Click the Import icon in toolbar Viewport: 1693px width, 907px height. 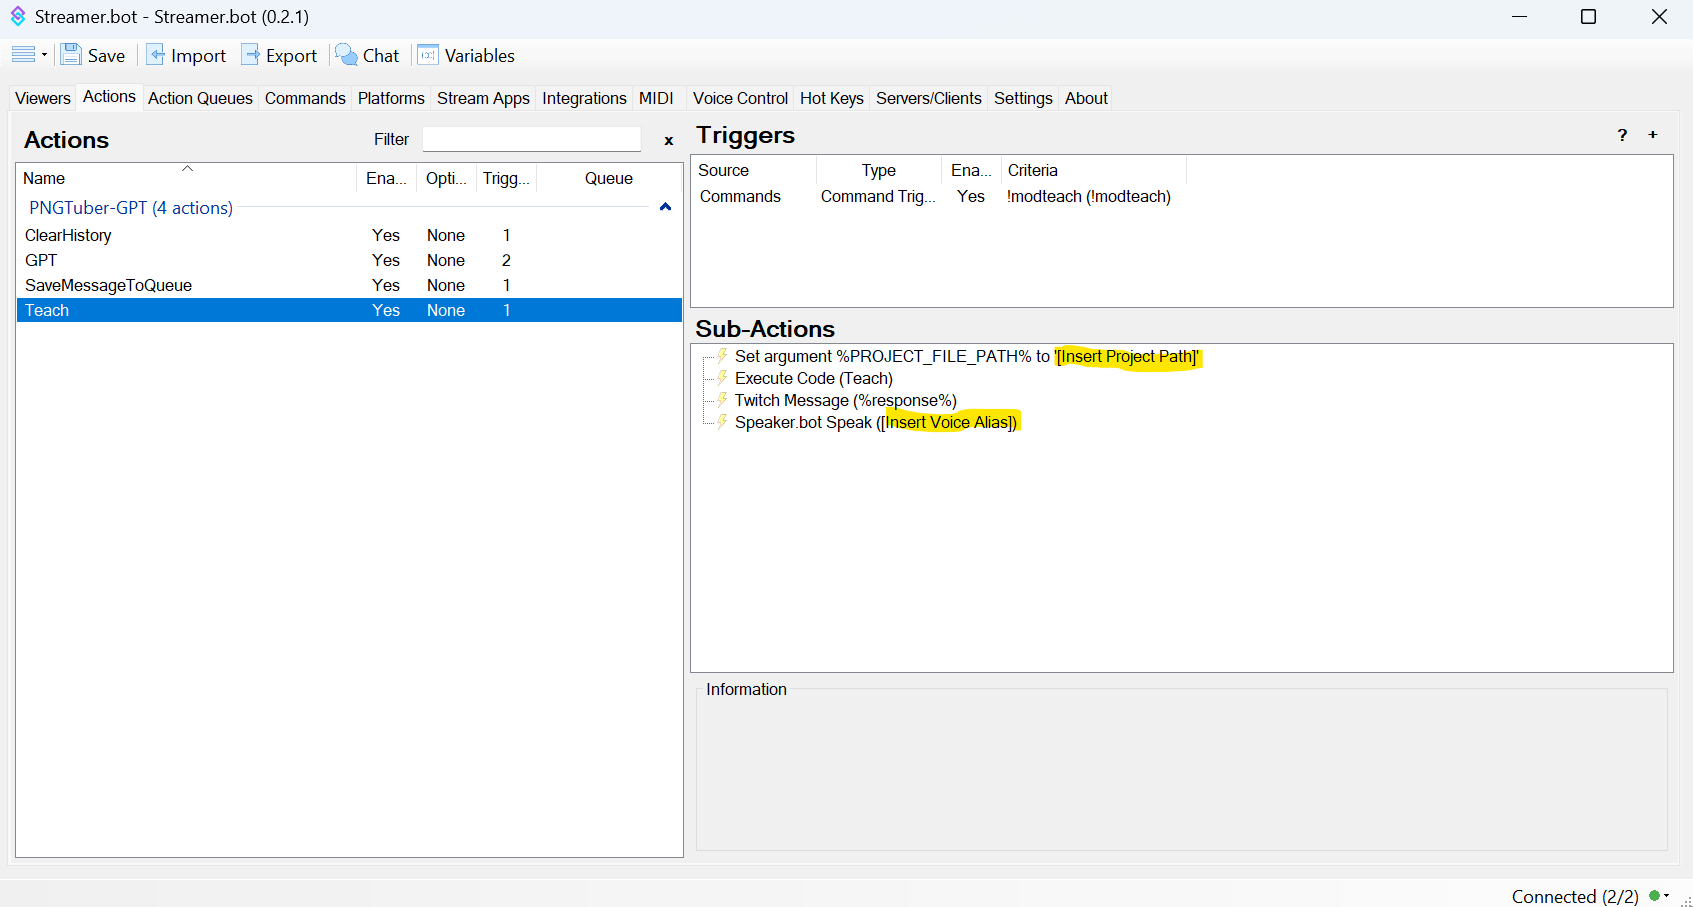pyautogui.click(x=156, y=55)
